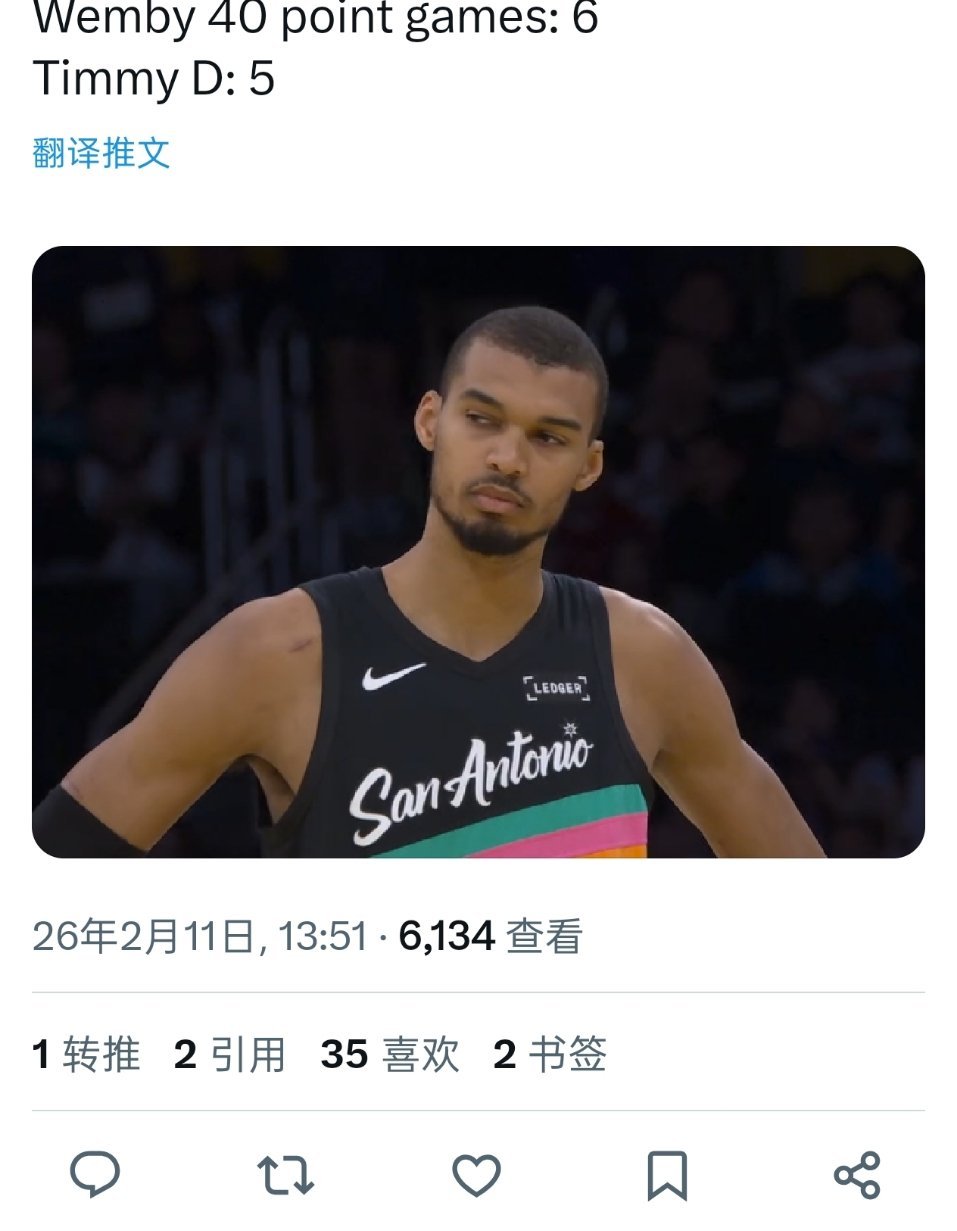
Task: Bookmark this tweet with the bookmark icon
Action: tap(667, 1175)
